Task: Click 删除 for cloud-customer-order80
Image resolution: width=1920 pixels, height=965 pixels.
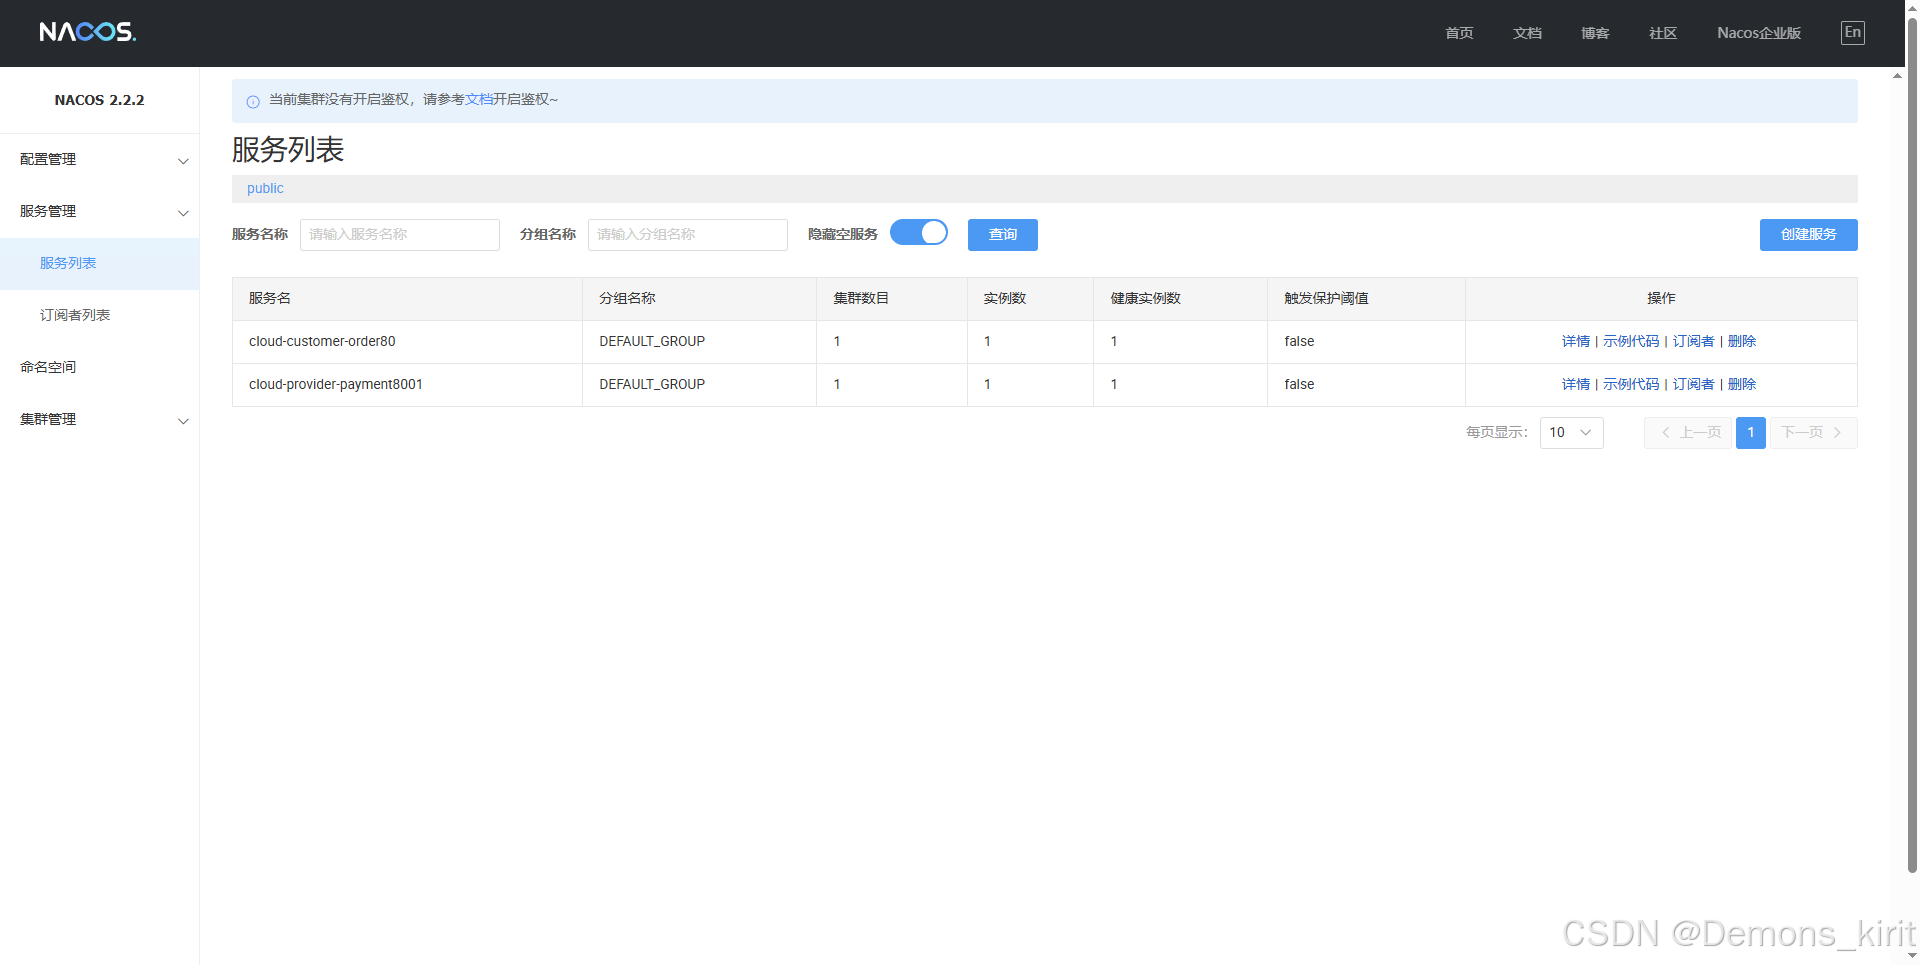Action: [1742, 342]
